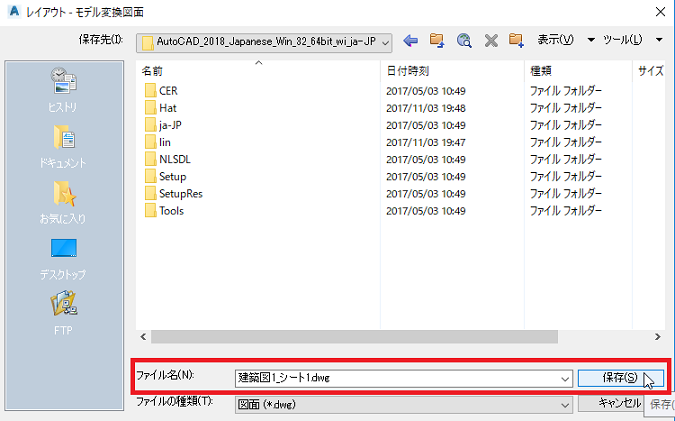The width and height of the screenshot is (675, 421).
Task: Click the Delete X toolbar icon
Action: (x=491, y=41)
